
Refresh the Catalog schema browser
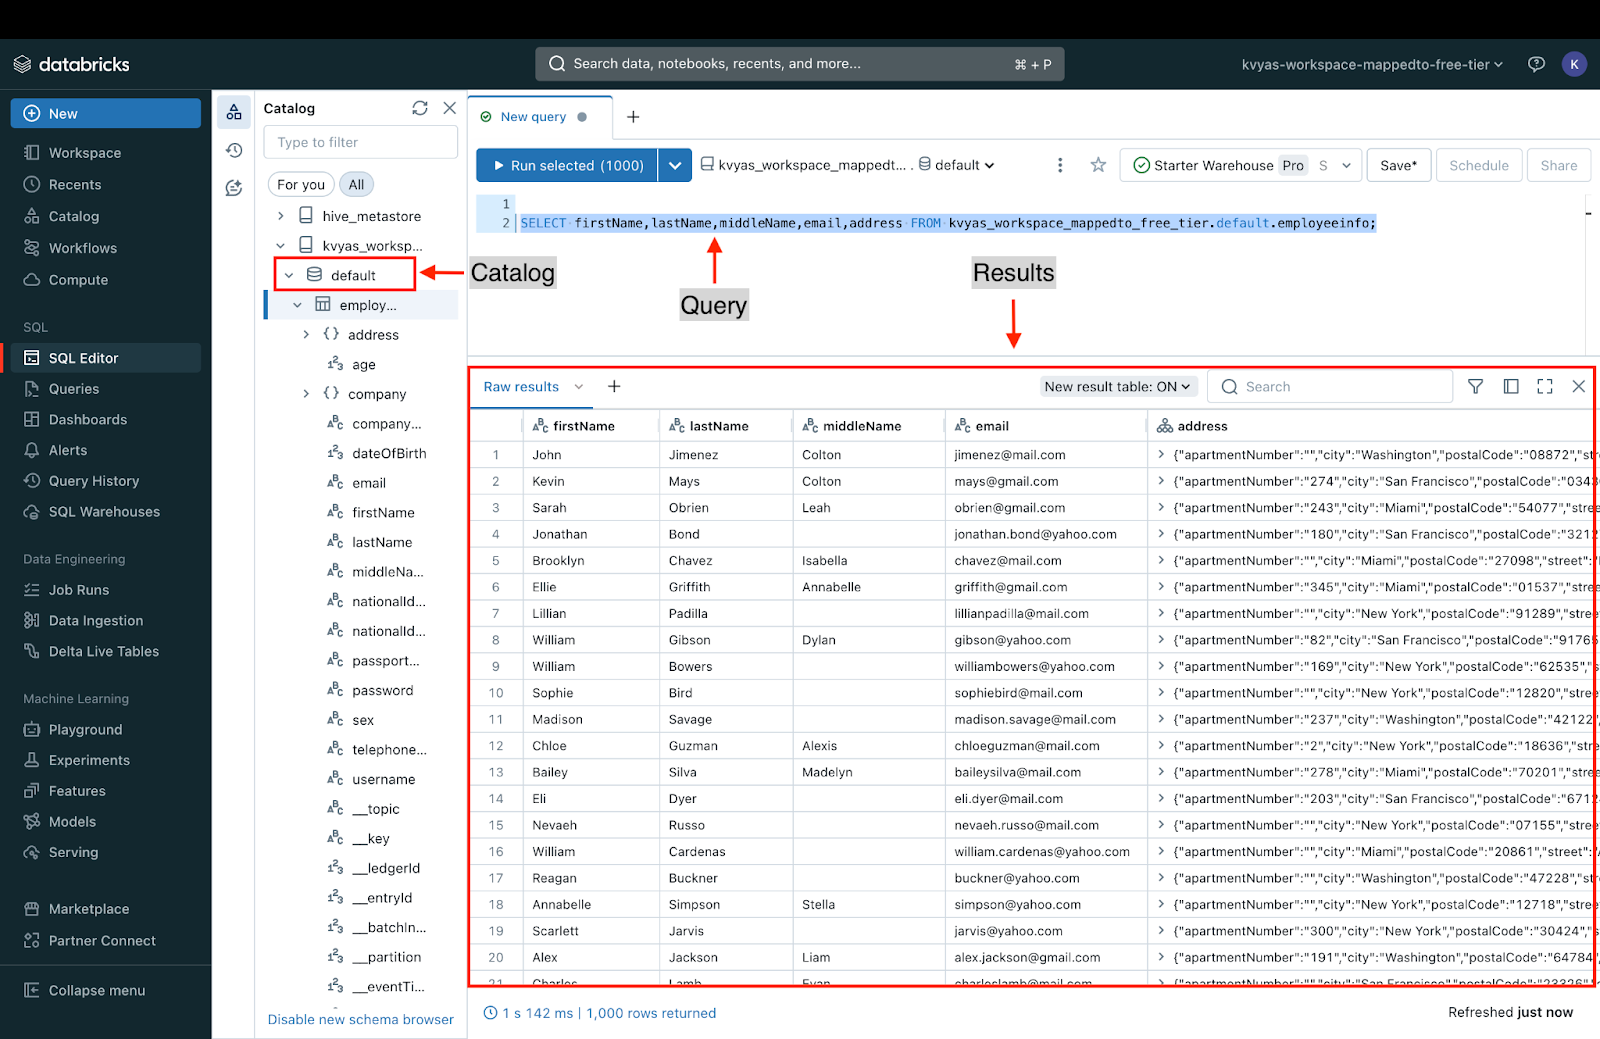420,108
